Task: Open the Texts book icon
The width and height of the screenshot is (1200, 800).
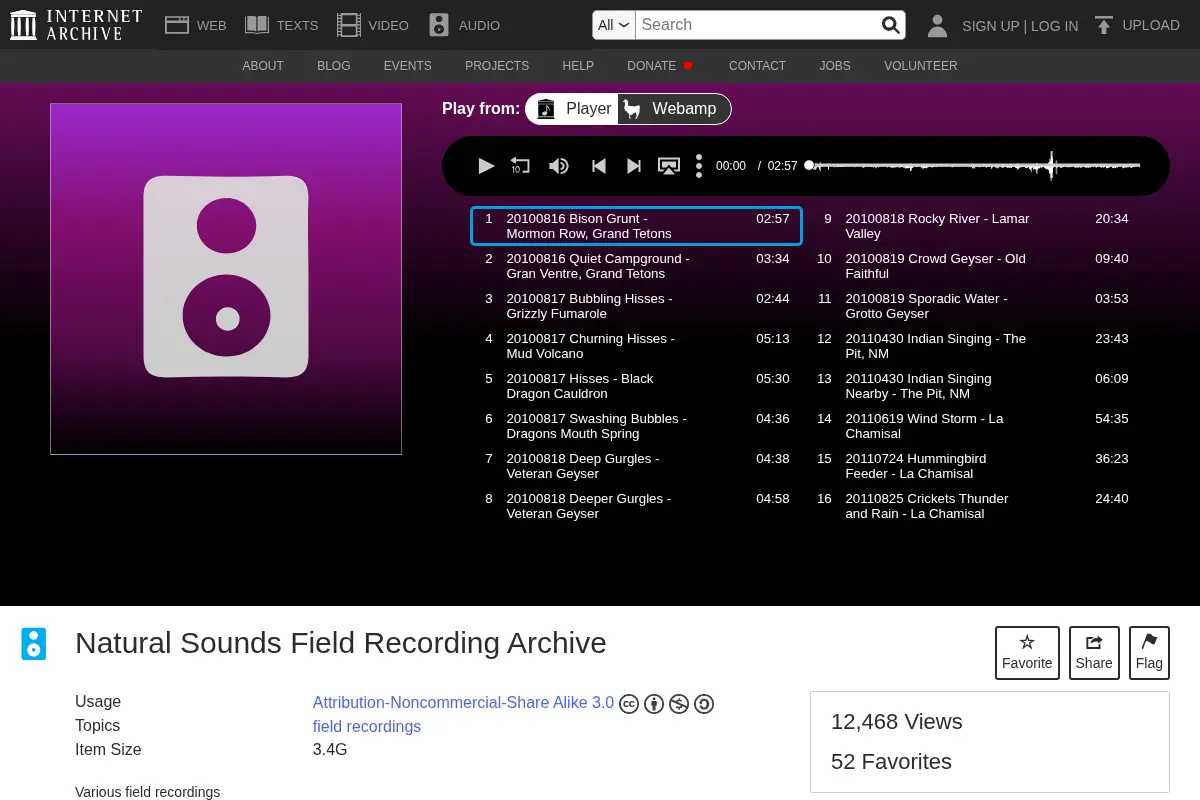Action: click(x=257, y=25)
